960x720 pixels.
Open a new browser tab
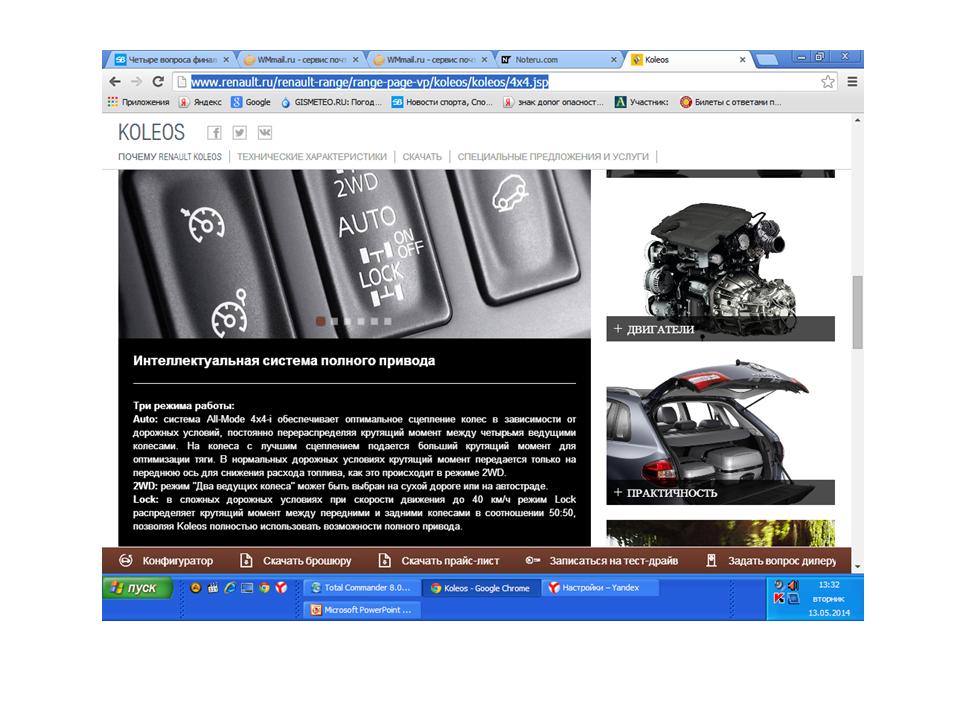pos(767,60)
